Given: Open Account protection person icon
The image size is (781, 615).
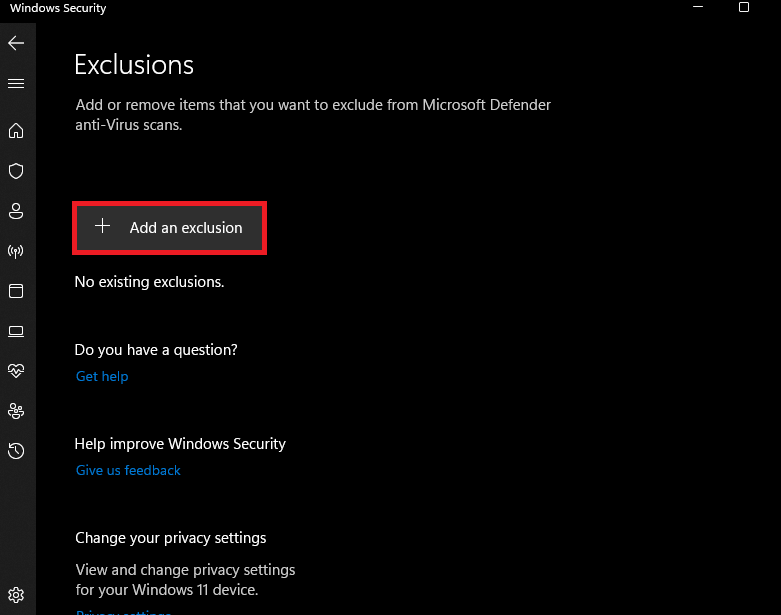Looking at the screenshot, I should tap(16, 211).
